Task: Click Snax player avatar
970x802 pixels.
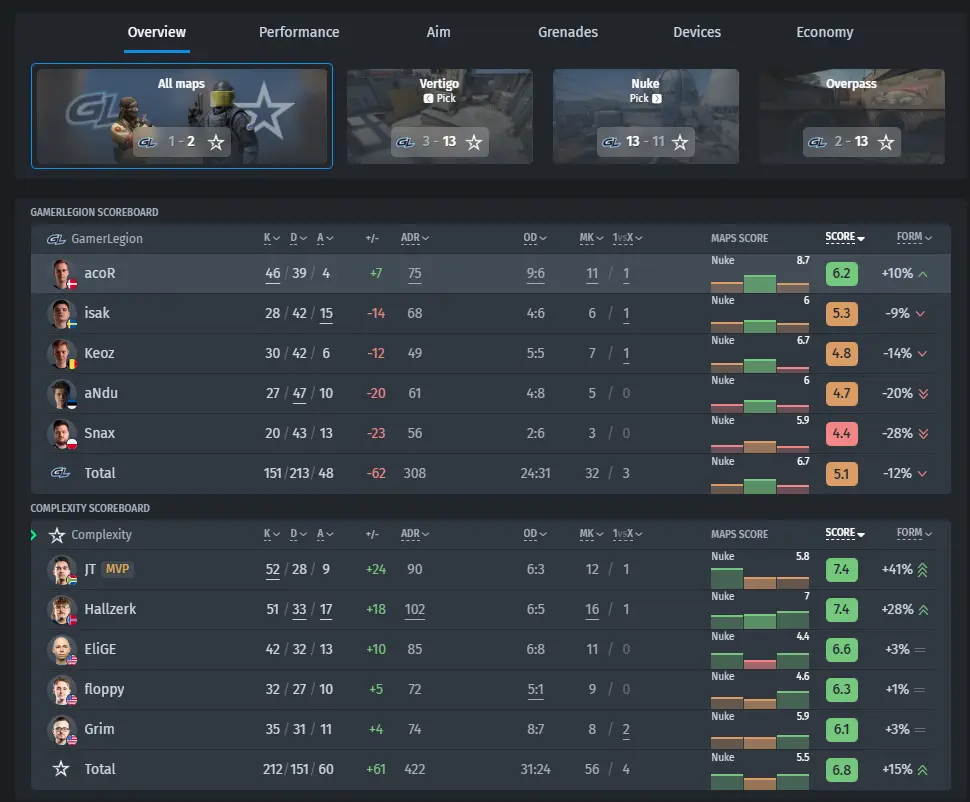Action: (x=62, y=433)
